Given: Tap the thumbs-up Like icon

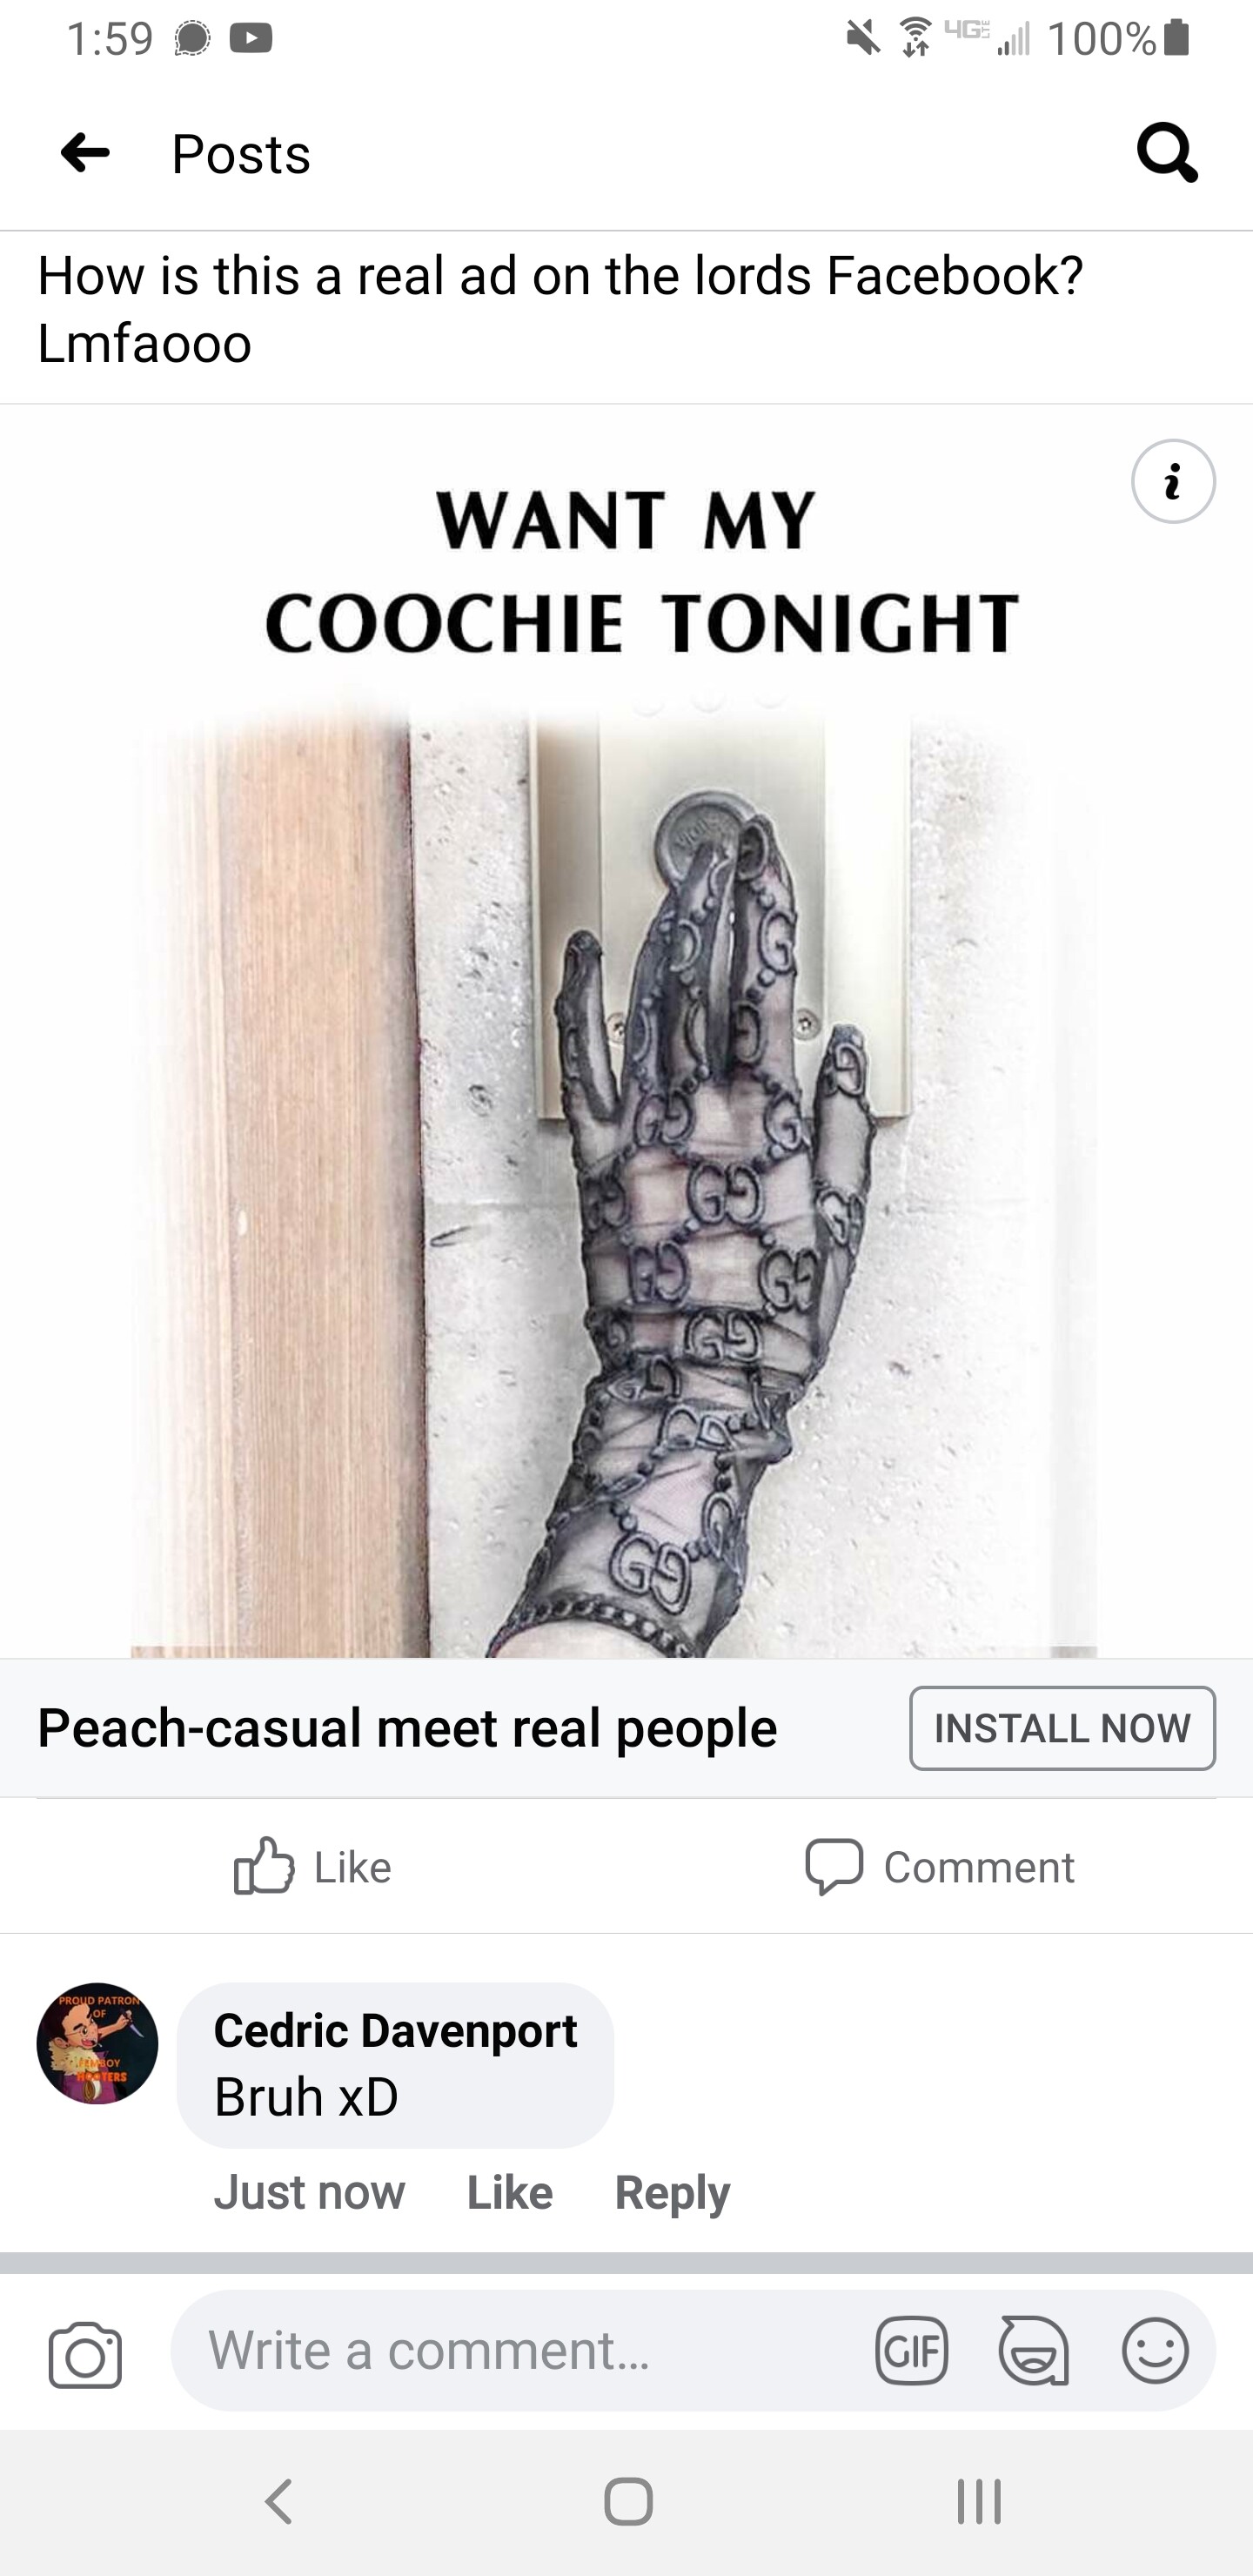Looking at the screenshot, I should pos(264,1866).
